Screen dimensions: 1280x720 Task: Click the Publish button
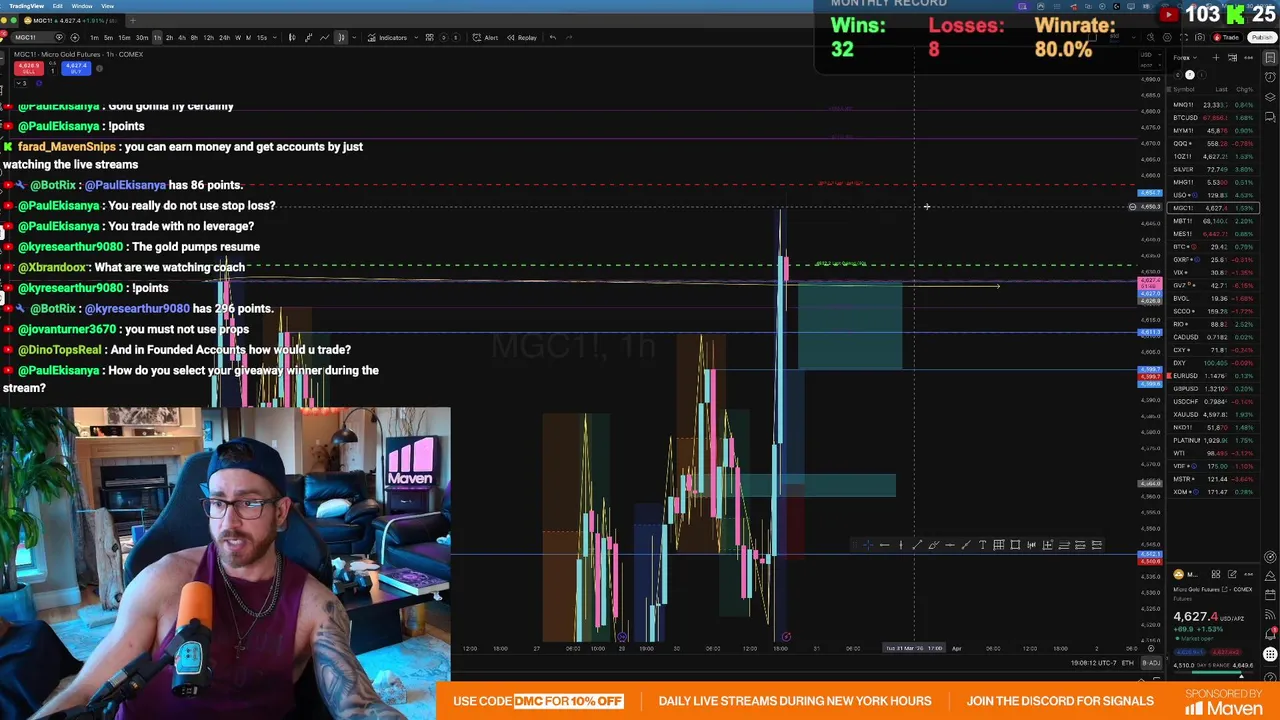[x=1261, y=38]
